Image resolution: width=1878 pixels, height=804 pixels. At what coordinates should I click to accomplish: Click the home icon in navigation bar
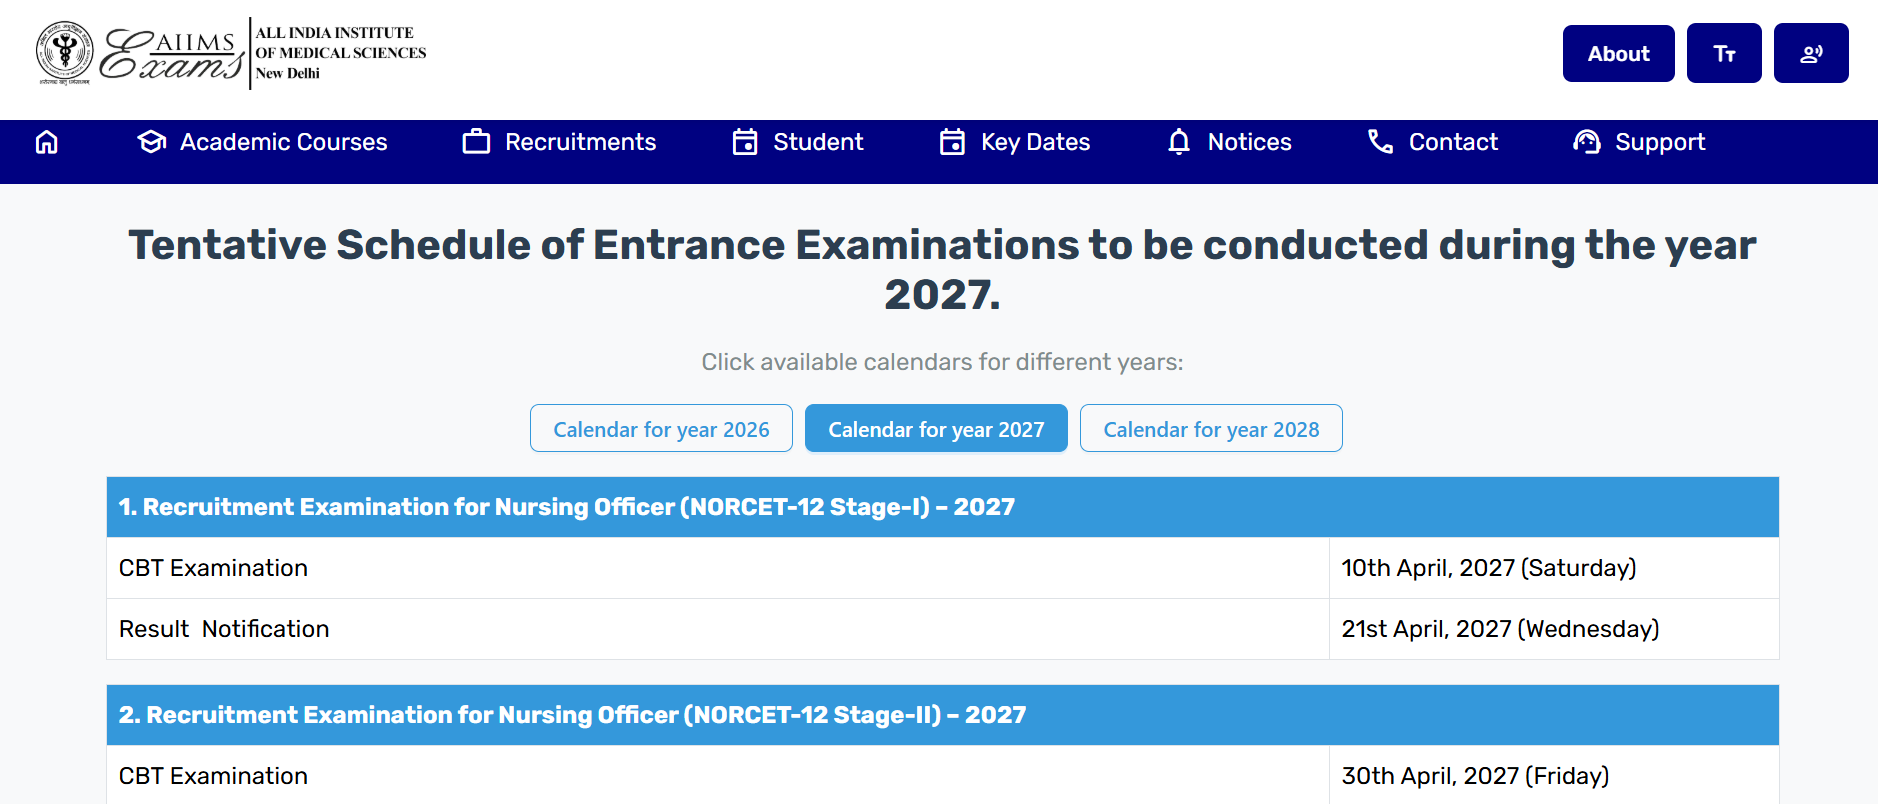click(x=47, y=142)
